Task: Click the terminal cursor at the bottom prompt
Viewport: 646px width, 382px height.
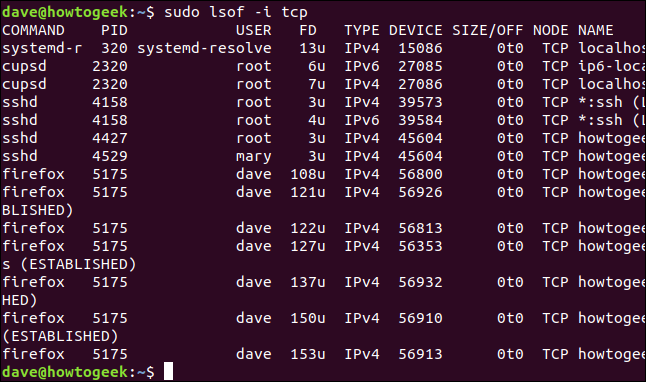Action: (x=169, y=371)
